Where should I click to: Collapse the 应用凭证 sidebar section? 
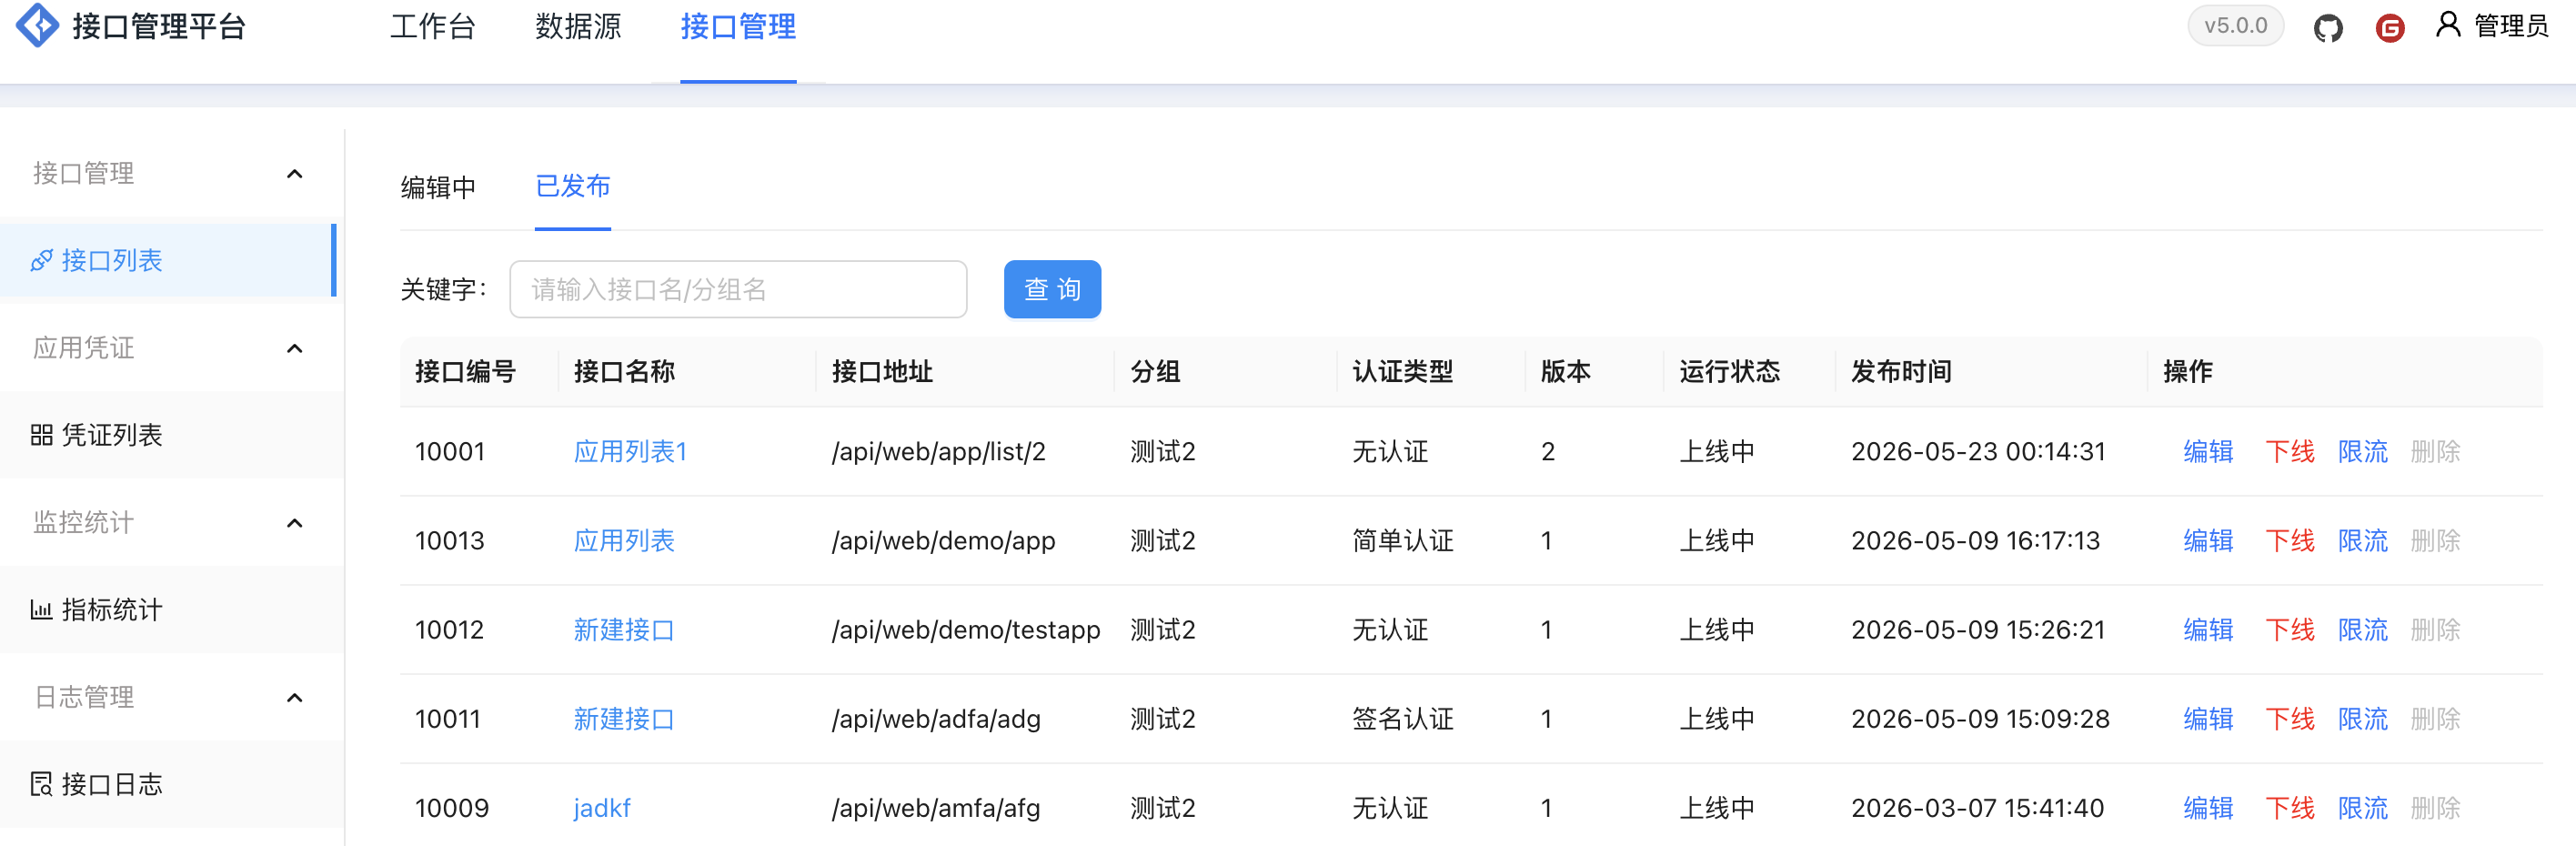coord(294,349)
